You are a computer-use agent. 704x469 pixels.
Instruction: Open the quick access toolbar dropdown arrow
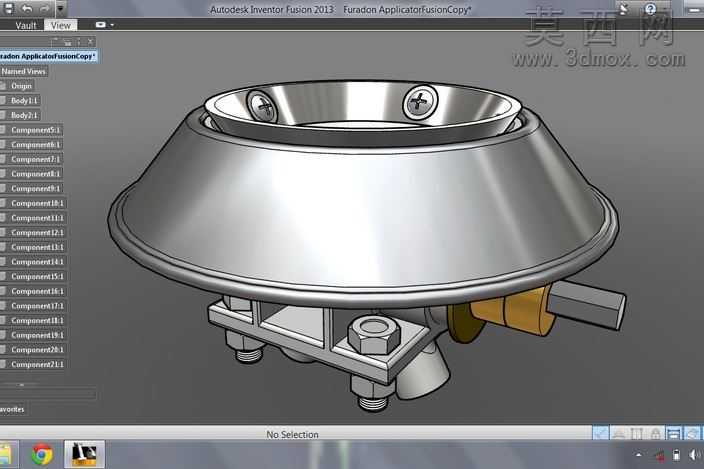pos(61,8)
